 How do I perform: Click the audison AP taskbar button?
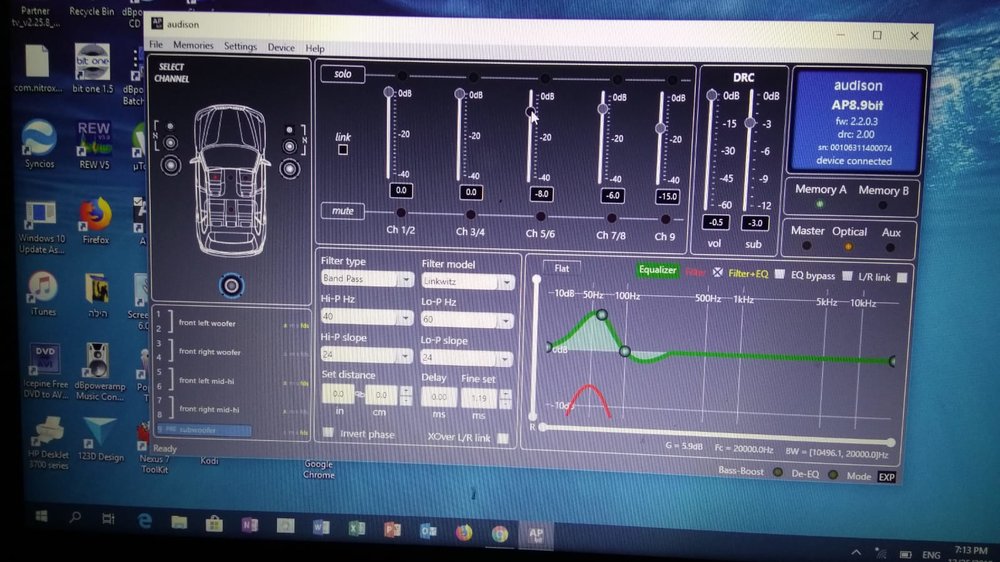click(x=536, y=534)
